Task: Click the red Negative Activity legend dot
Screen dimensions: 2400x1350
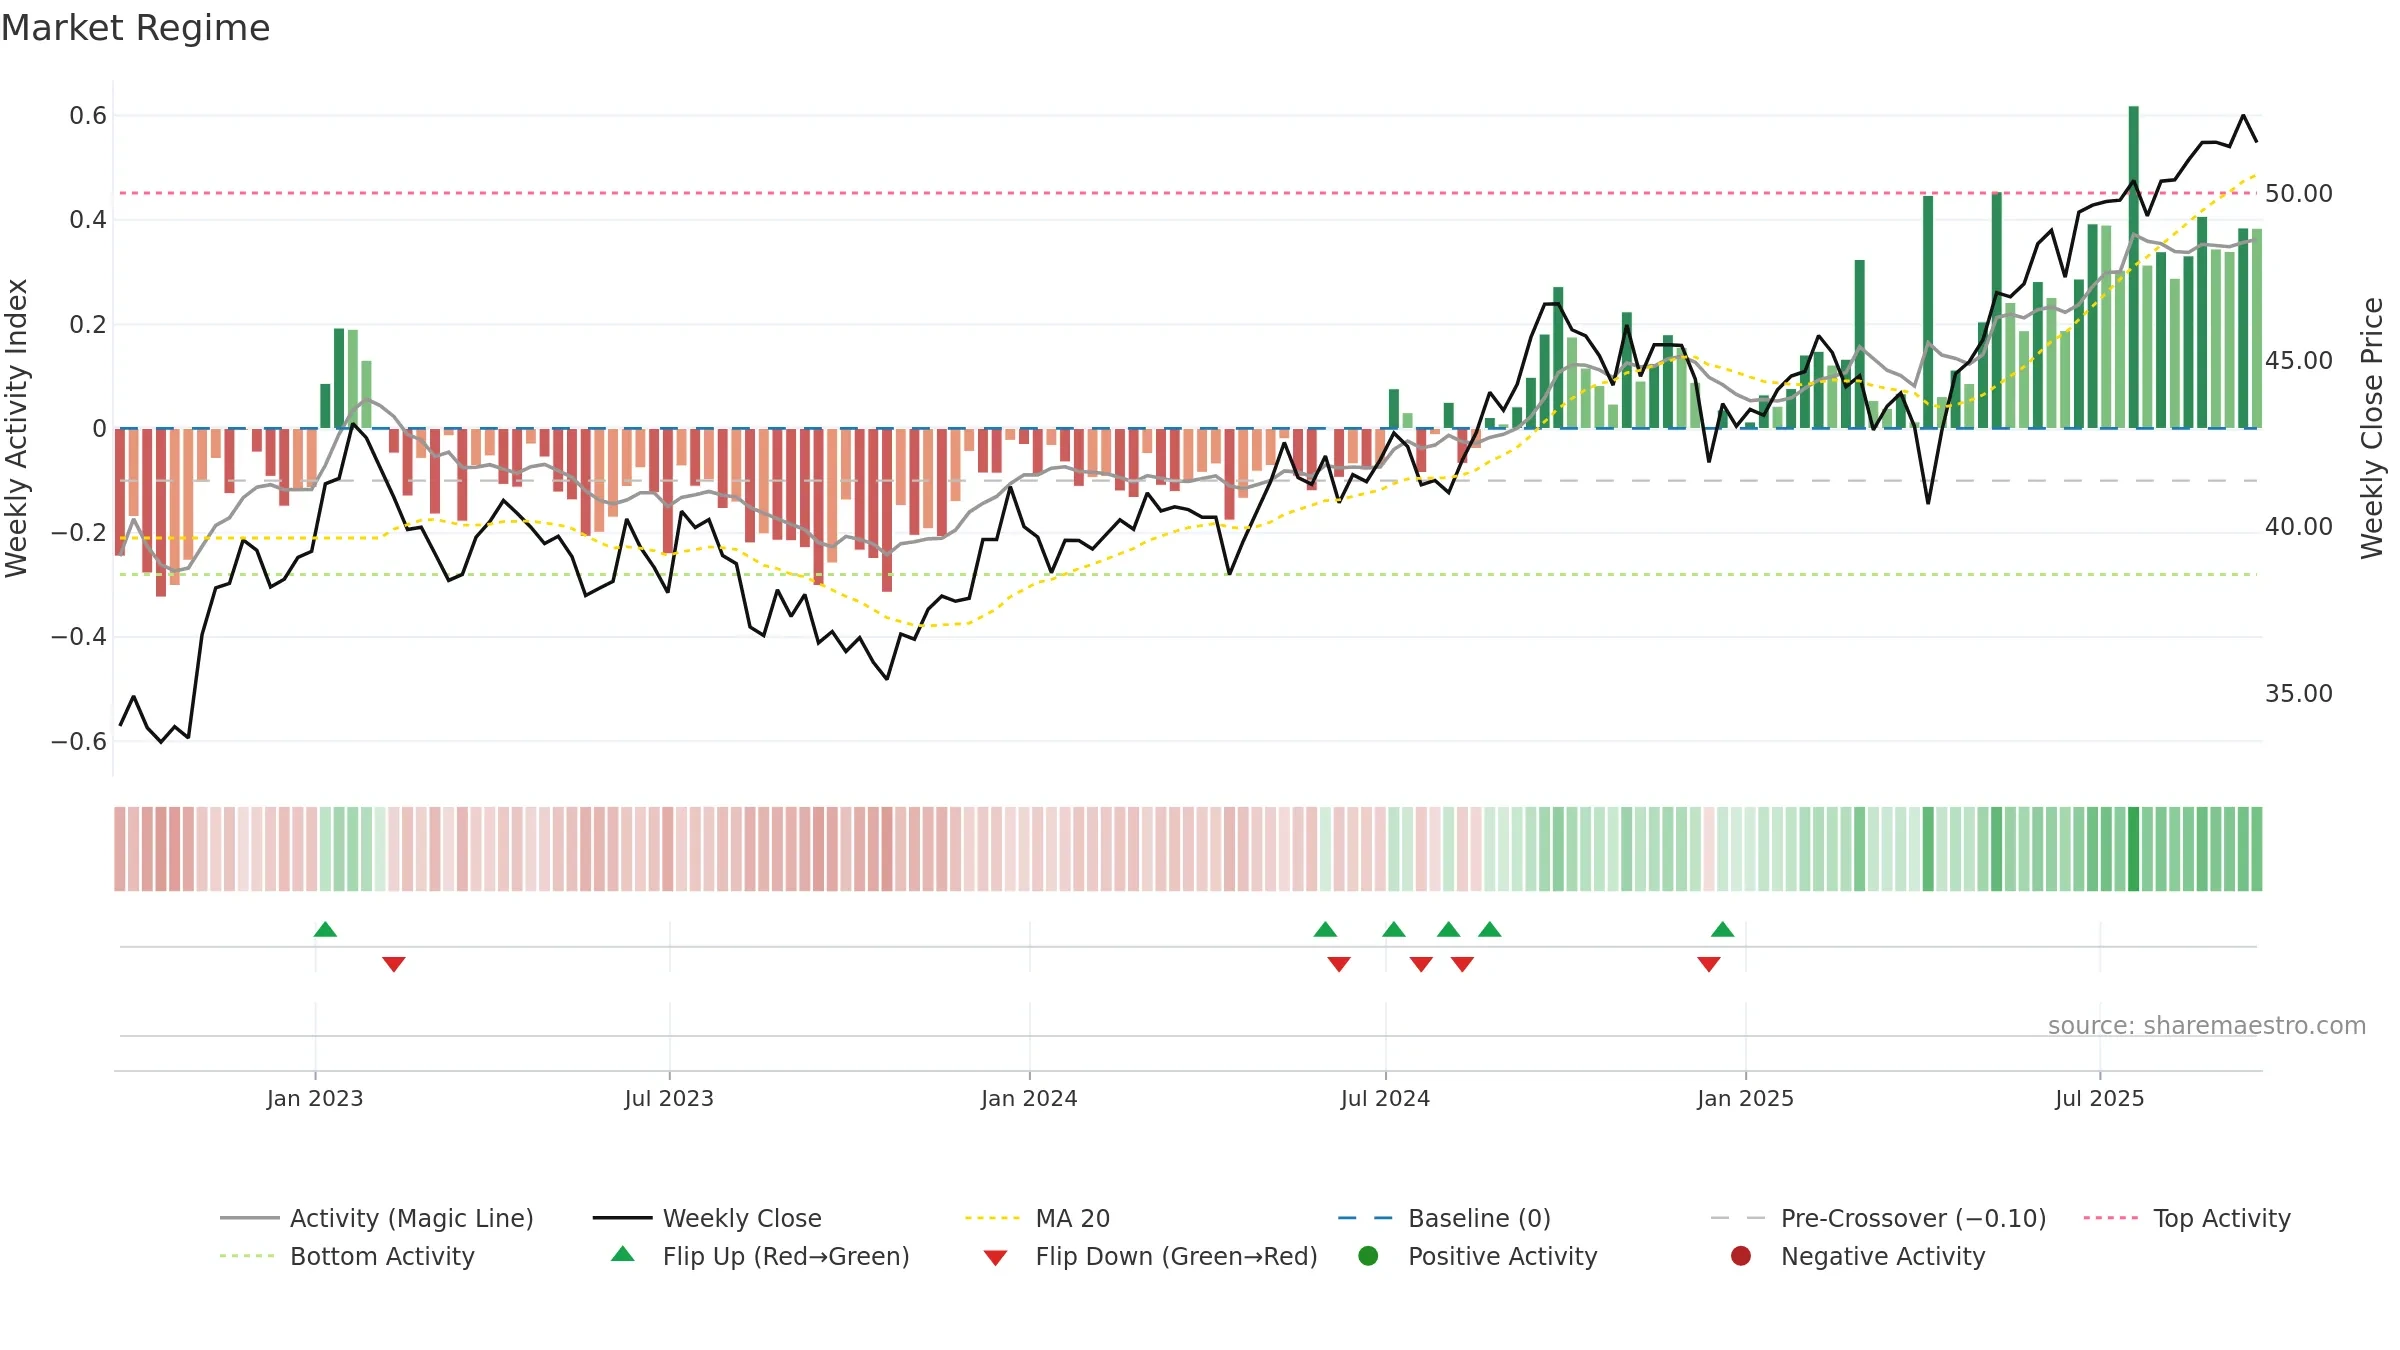Action: click(1741, 1256)
